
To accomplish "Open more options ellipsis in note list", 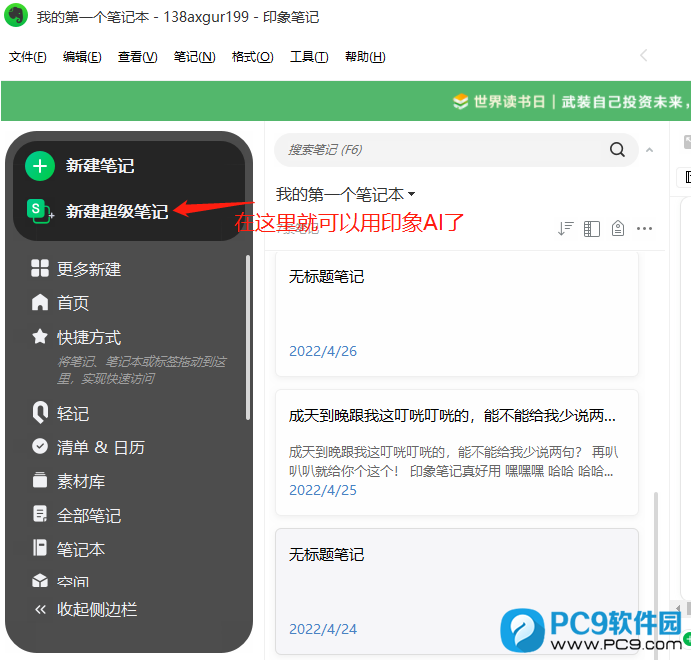I will [644, 228].
